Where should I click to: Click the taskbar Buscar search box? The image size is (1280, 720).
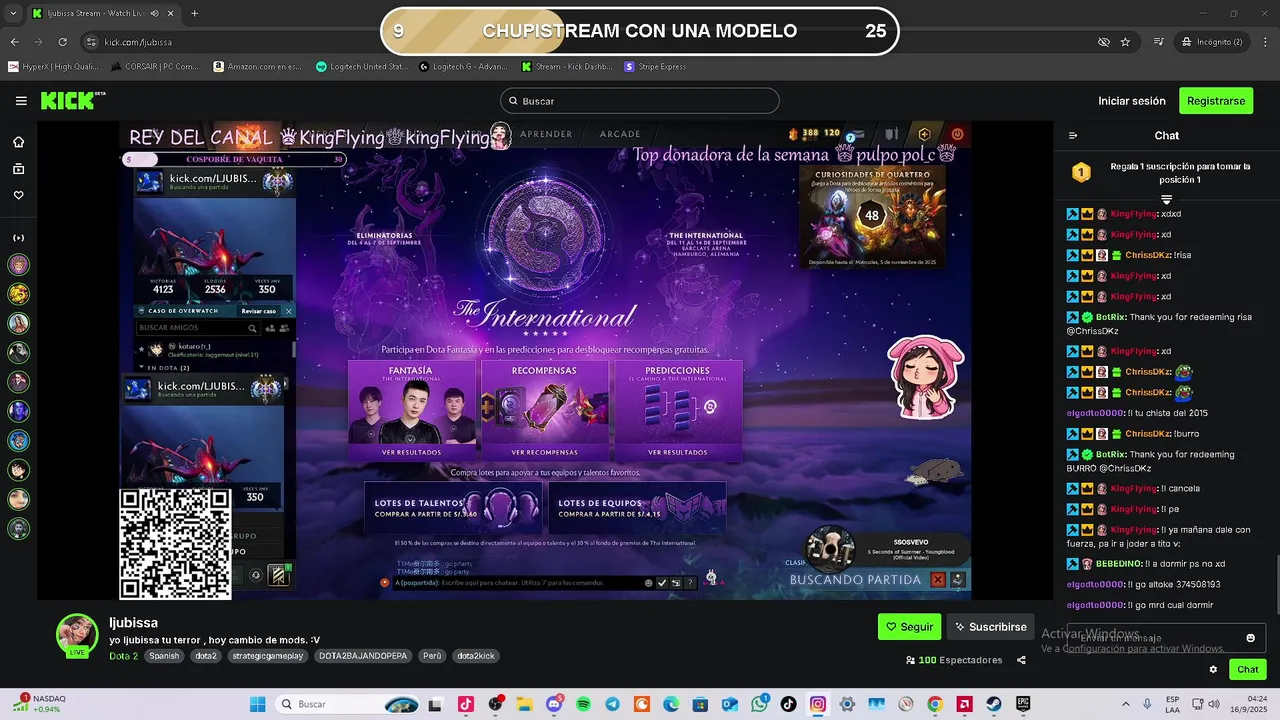pos(348,704)
